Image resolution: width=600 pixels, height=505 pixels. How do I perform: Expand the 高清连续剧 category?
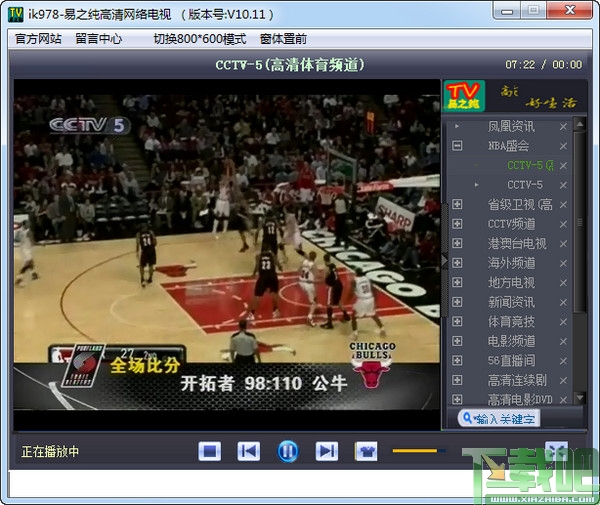pyautogui.click(x=457, y=380)
